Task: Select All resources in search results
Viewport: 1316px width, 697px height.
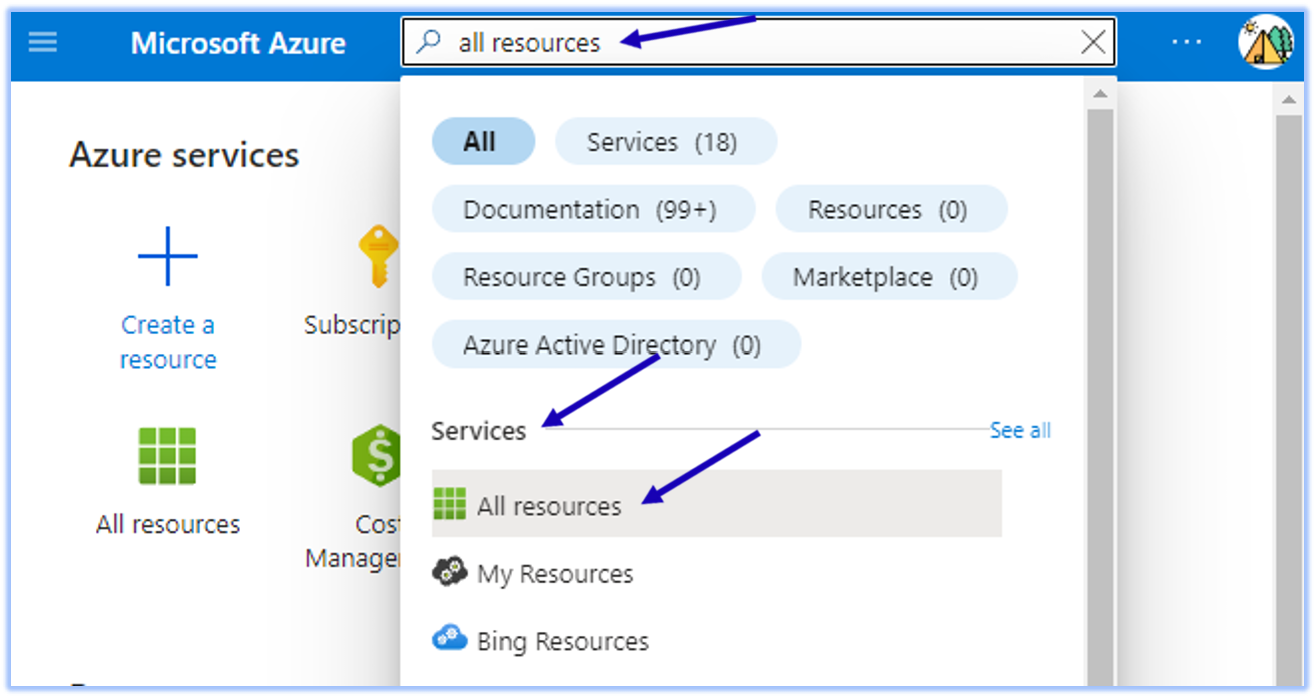Action: click(549, 506)
